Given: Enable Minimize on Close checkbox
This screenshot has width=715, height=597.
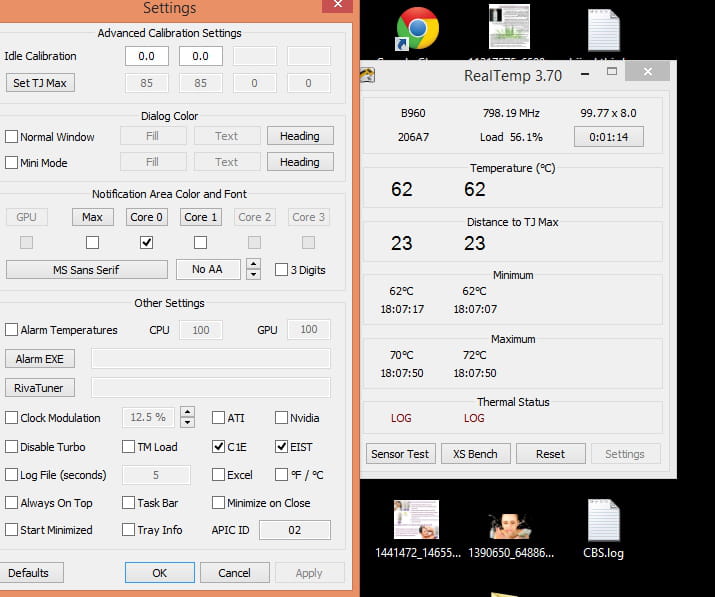Looking at the screenshot, I should (218, 503).
